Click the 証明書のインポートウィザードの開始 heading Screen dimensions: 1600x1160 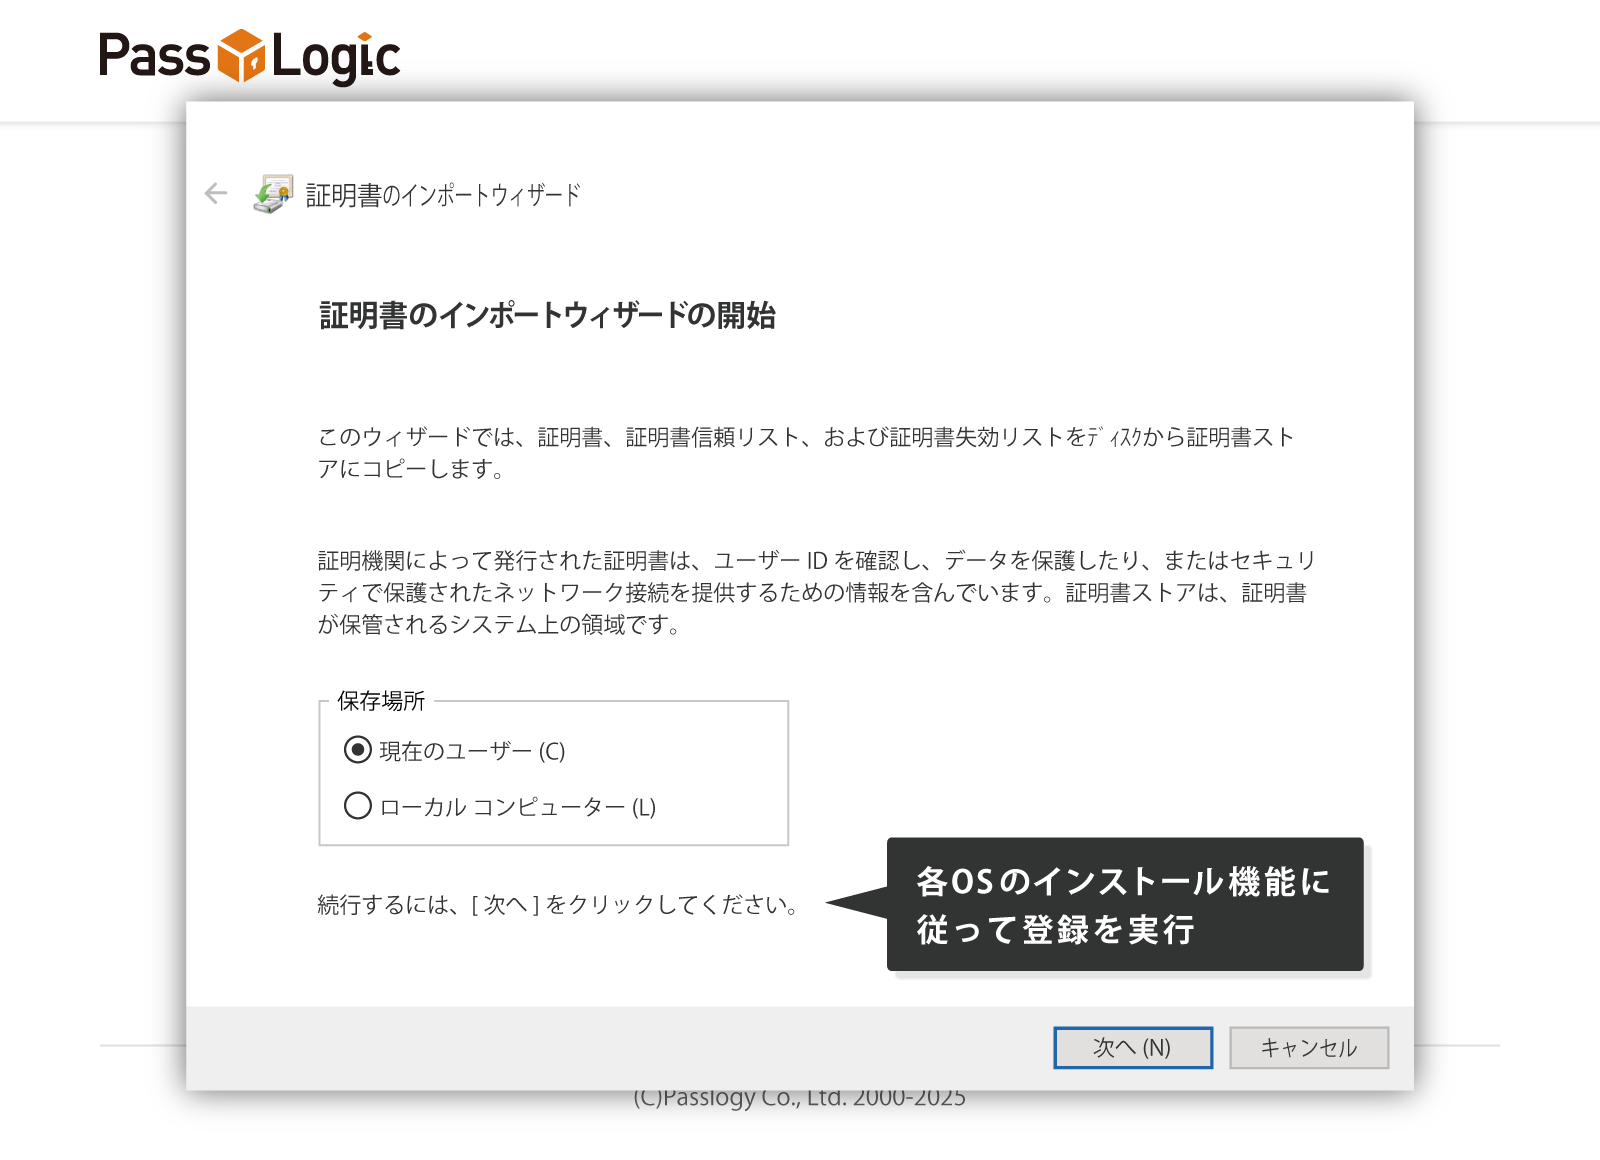(x=547, y=316)
